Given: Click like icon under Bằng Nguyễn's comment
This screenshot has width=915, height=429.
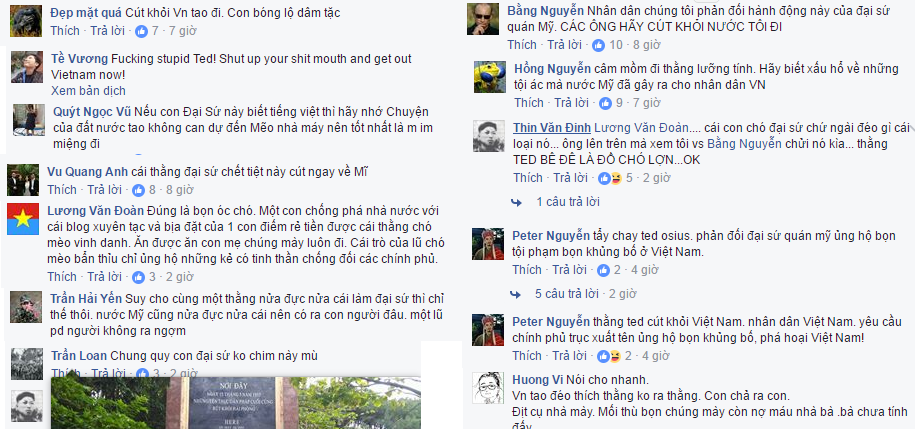Looking at the screenshot, I should pyautogui.click(x=598, y=45).
